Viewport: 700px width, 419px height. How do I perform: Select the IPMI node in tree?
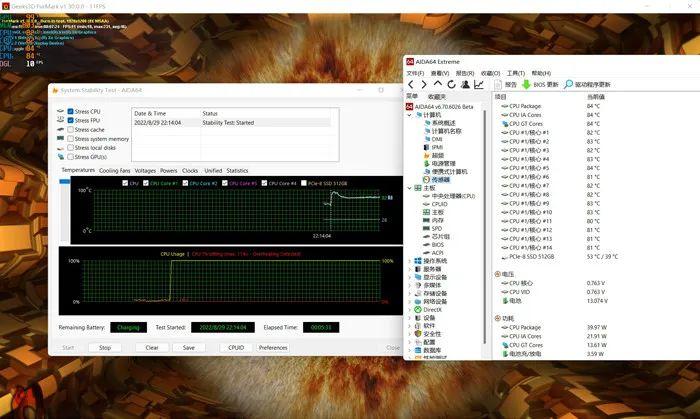coord(437,147)
